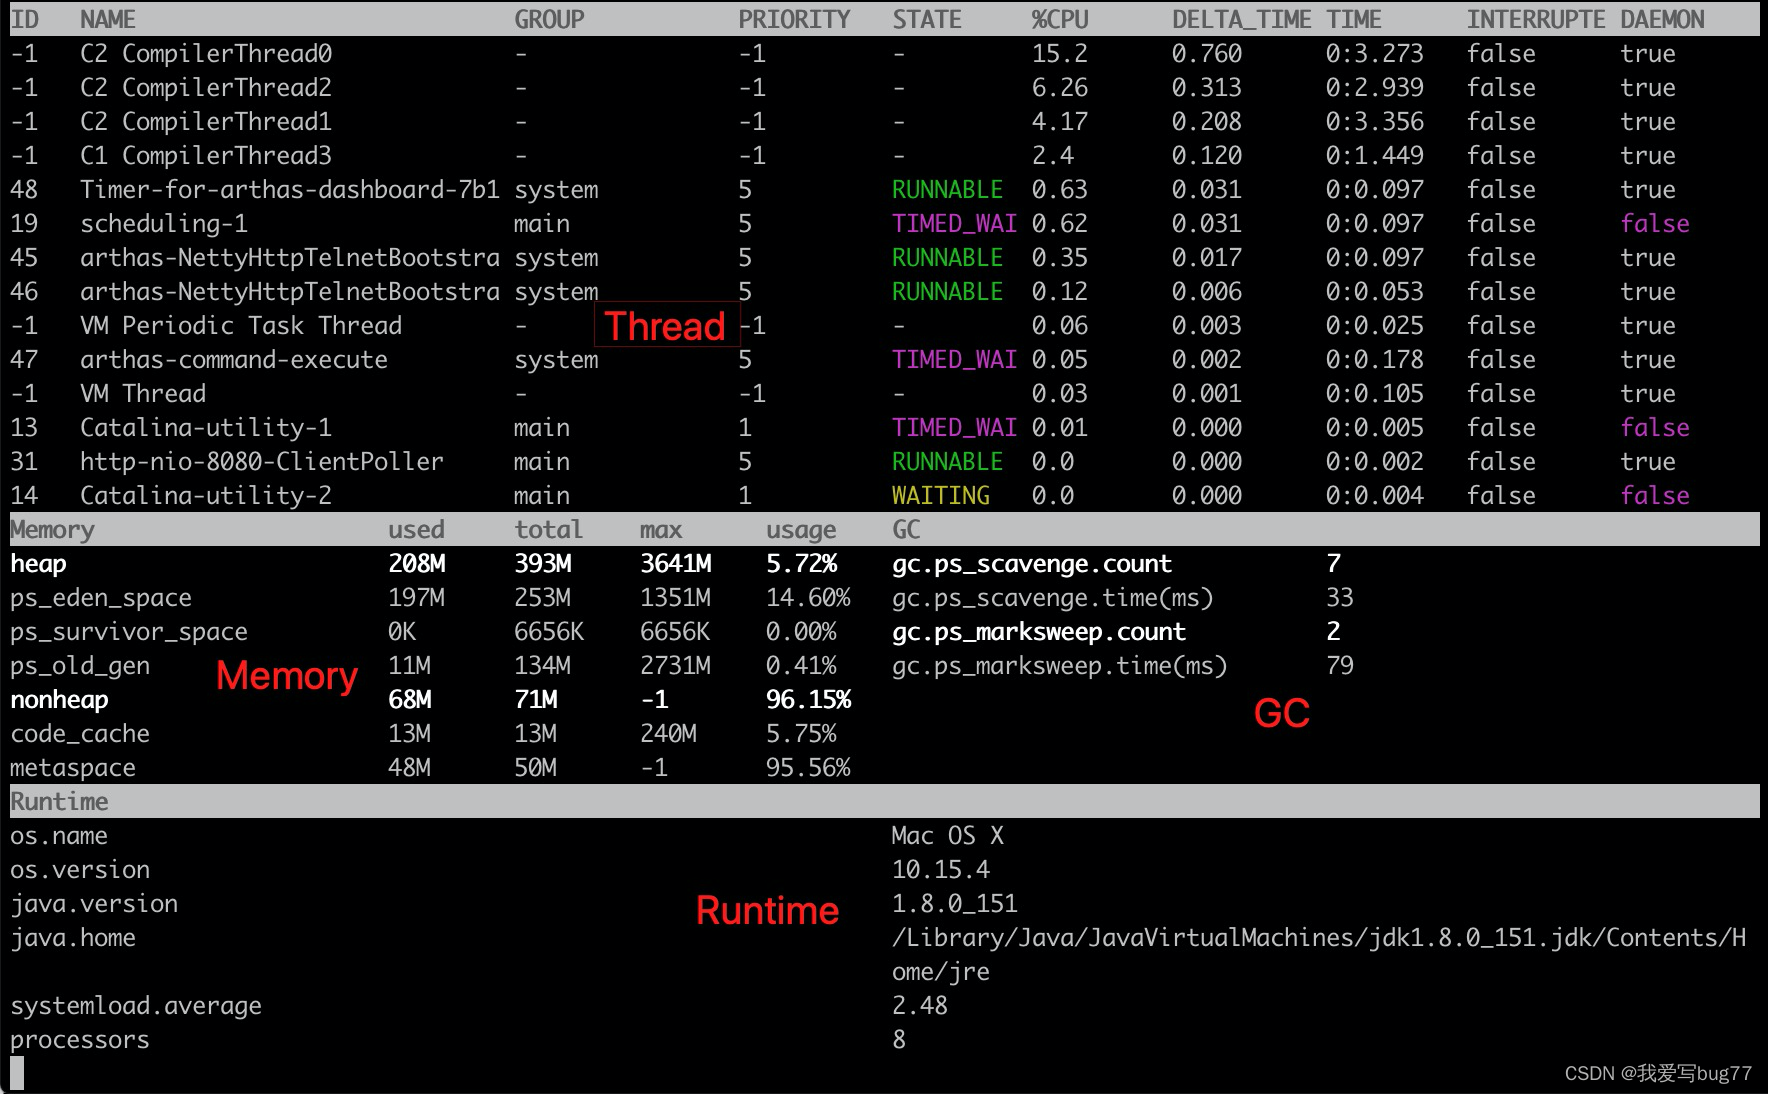The width and height of the screenshot is (1768, 1094).
Task: Click the Memory section header bar
Action: point(52,529)
